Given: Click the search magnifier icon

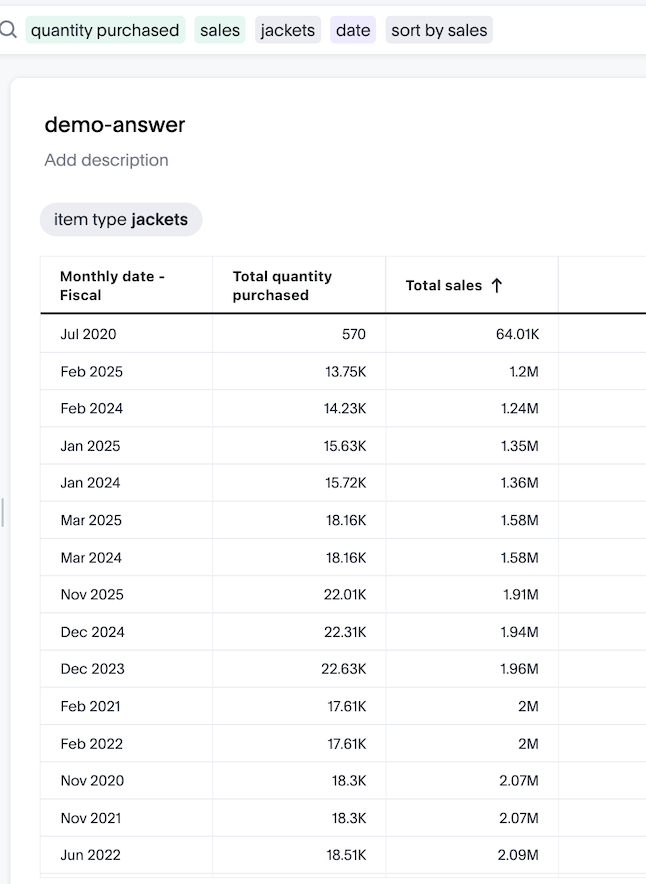Looking at the screenshot, I should [x=8, y=30].
